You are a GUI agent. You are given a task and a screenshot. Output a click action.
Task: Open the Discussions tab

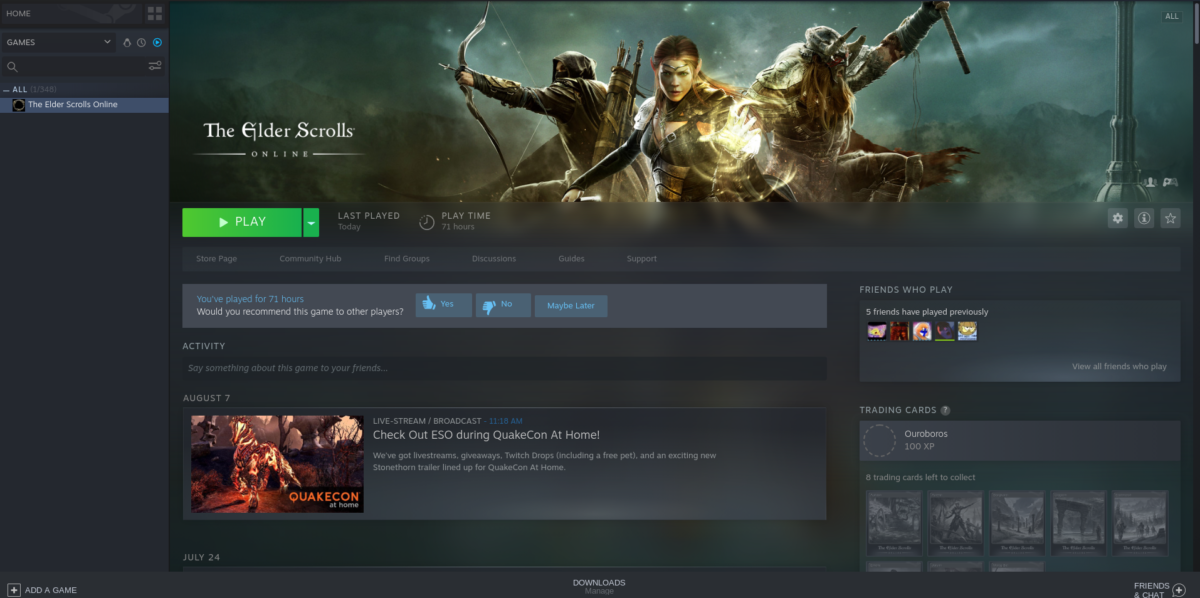tap(494, 259)
